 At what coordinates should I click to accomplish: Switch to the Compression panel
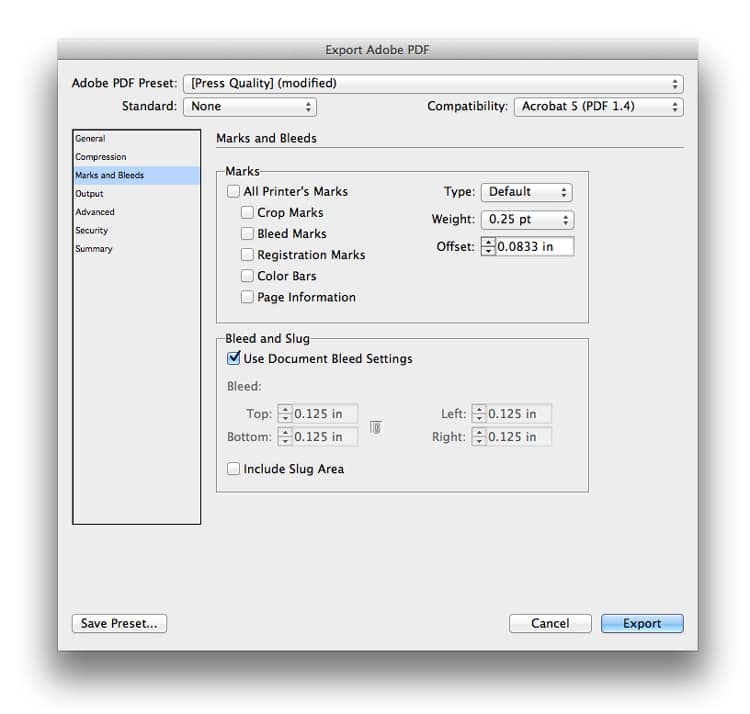pos(136,157)
